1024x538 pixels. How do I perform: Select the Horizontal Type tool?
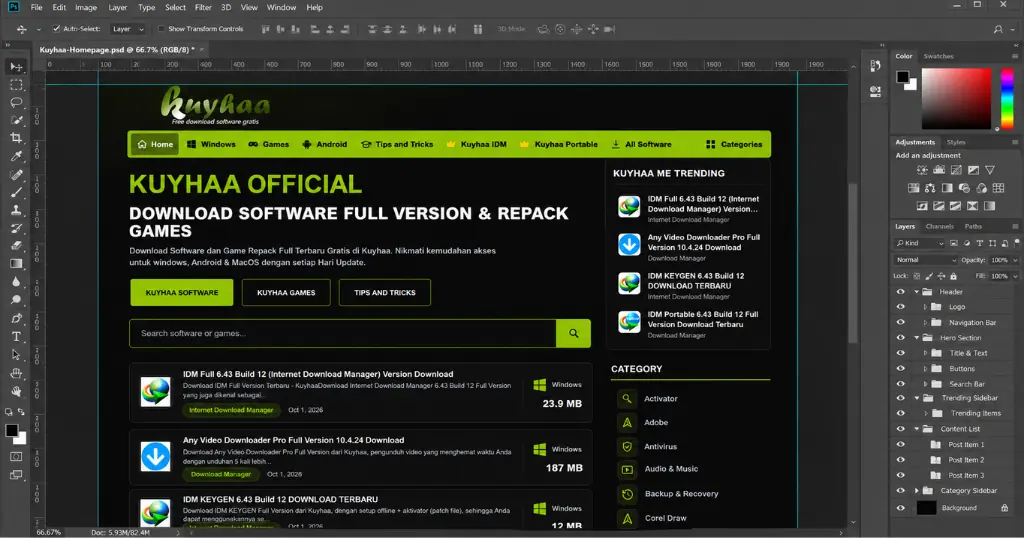click(16, 336)
